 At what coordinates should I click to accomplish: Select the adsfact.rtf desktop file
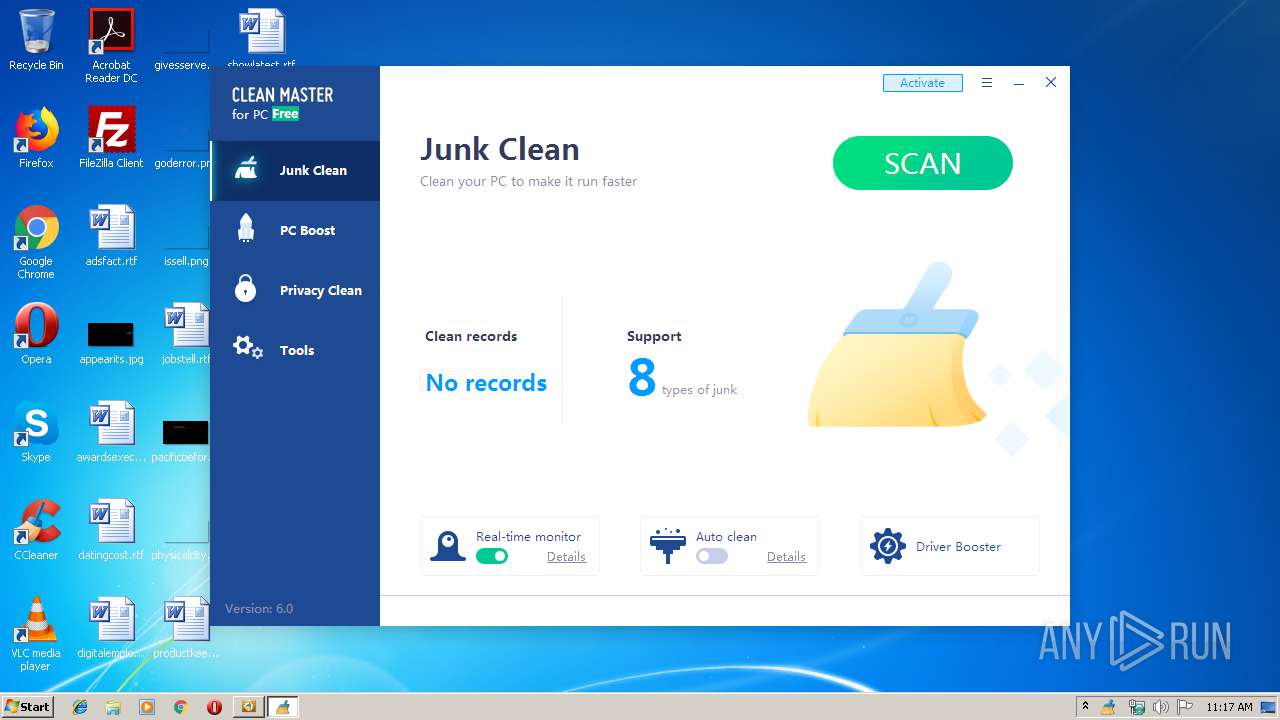[111, 236]
